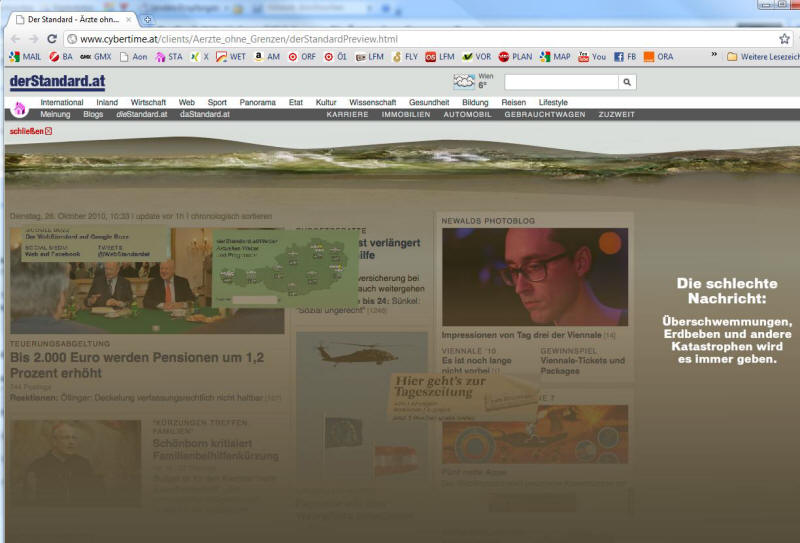The image size is (800, 543).
Task: Open the dieStandard.at link
Action: (142, 114)
